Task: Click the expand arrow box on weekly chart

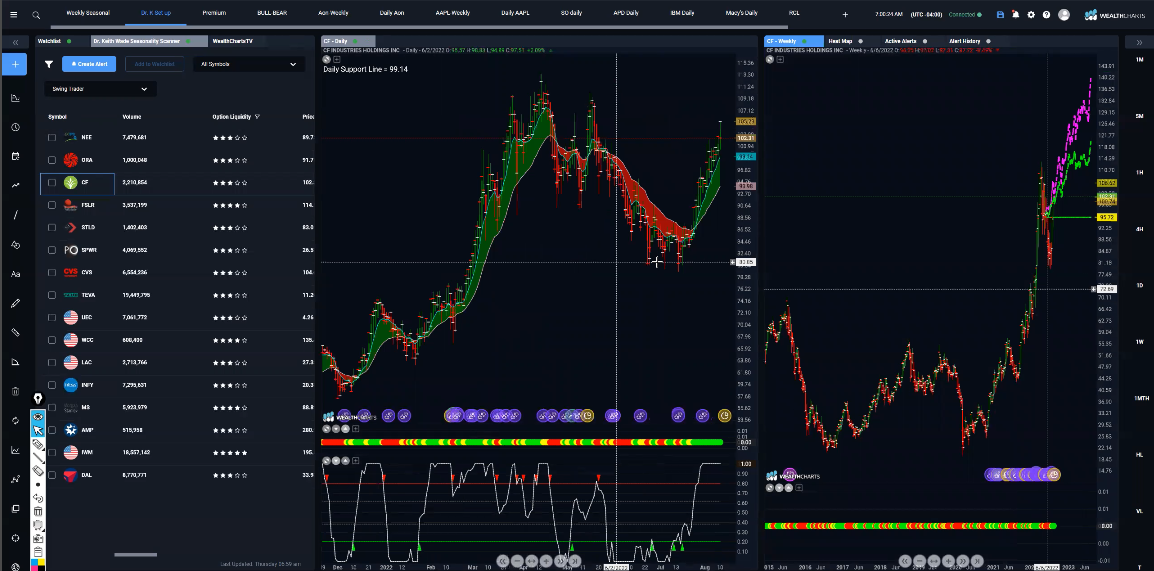Action: 780,59
